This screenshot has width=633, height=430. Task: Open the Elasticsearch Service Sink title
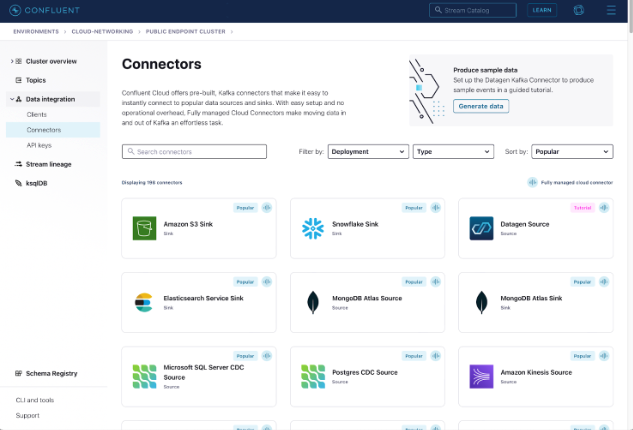203,298
